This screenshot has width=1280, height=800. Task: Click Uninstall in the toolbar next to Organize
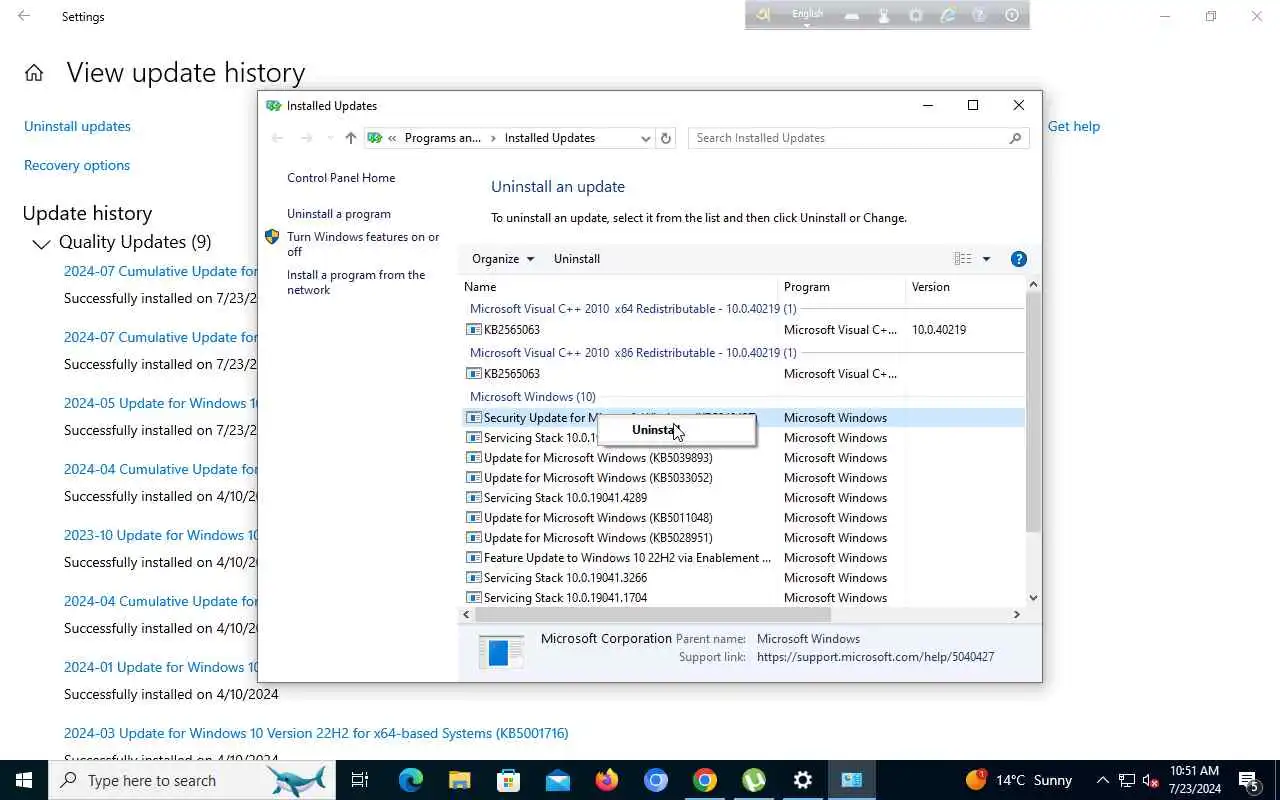click(577, 259)
